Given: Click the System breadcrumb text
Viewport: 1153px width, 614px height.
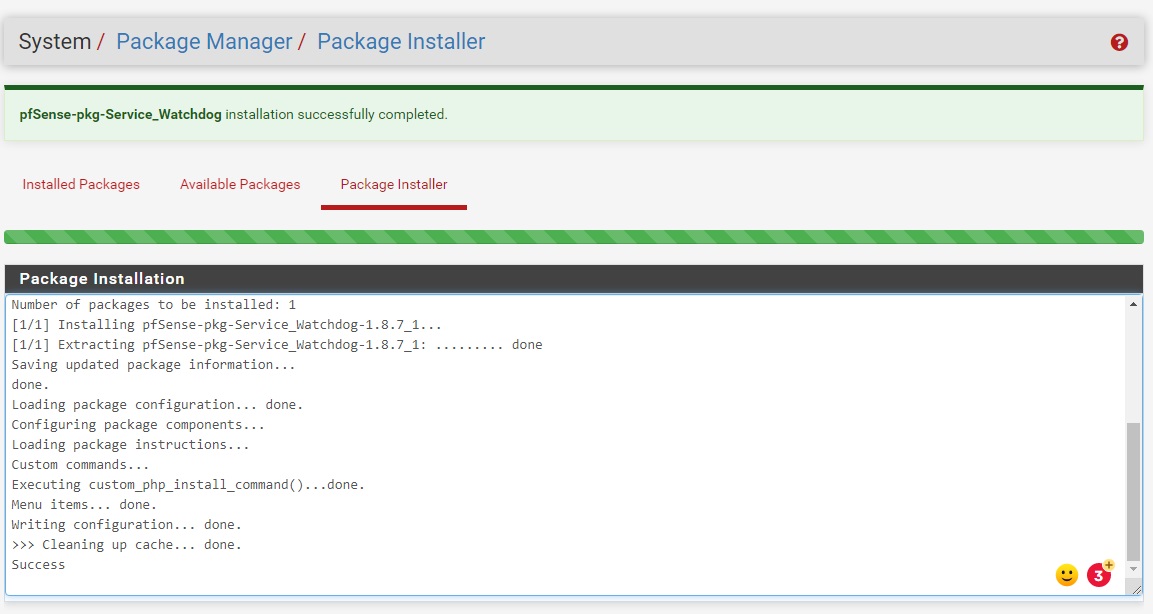Looking at the screenshot, I should coord(54,42).
